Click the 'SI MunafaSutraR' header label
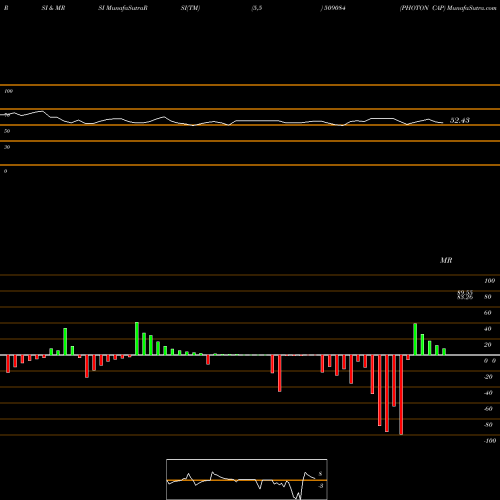Viewport: 500px width, 500px height. pyautogui.click(x=123, y=8)
